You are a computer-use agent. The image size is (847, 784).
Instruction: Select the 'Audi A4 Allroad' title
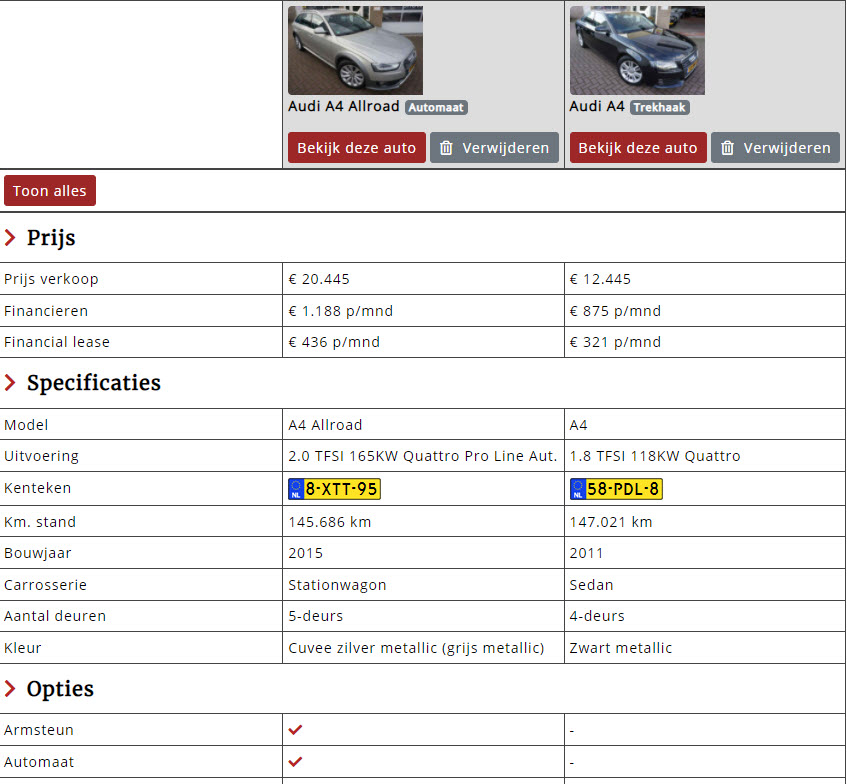click(344, 106)
